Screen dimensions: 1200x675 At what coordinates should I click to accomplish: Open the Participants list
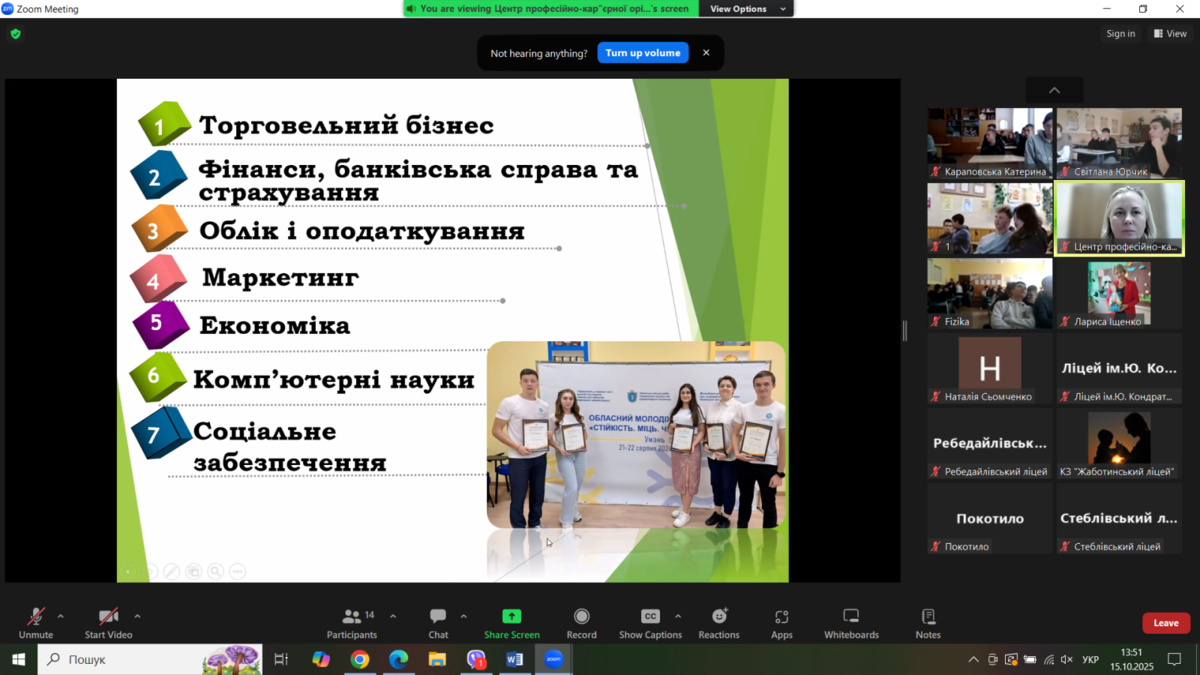(x=352, y=622)
